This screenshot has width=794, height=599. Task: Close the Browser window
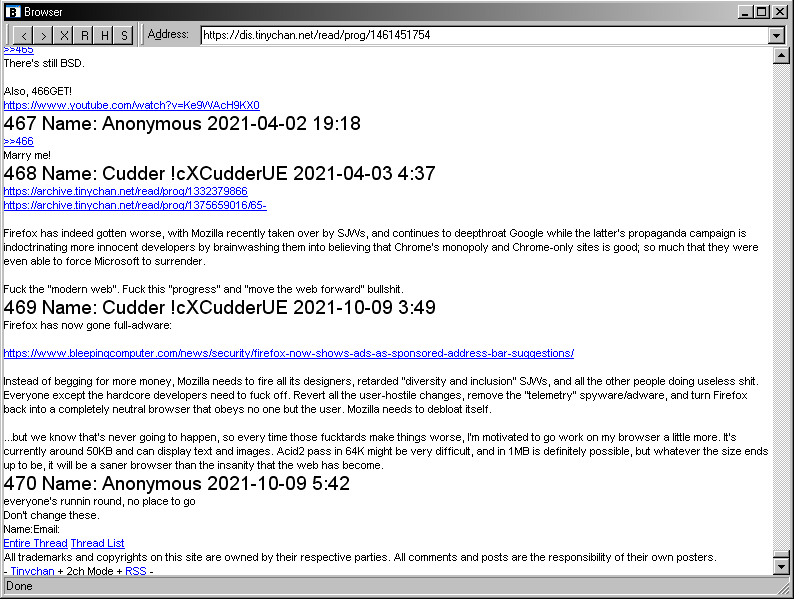click(x=780, y=12)
